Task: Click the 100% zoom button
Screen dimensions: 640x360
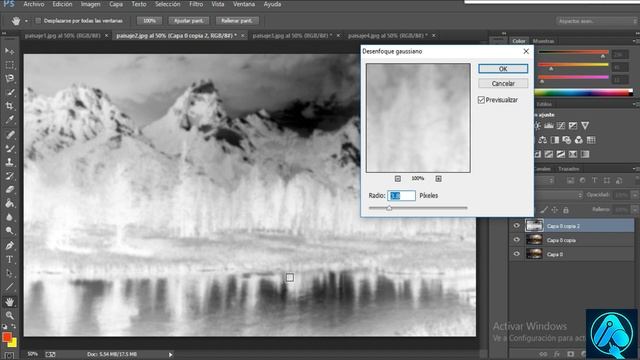Action: coord(149,21)
